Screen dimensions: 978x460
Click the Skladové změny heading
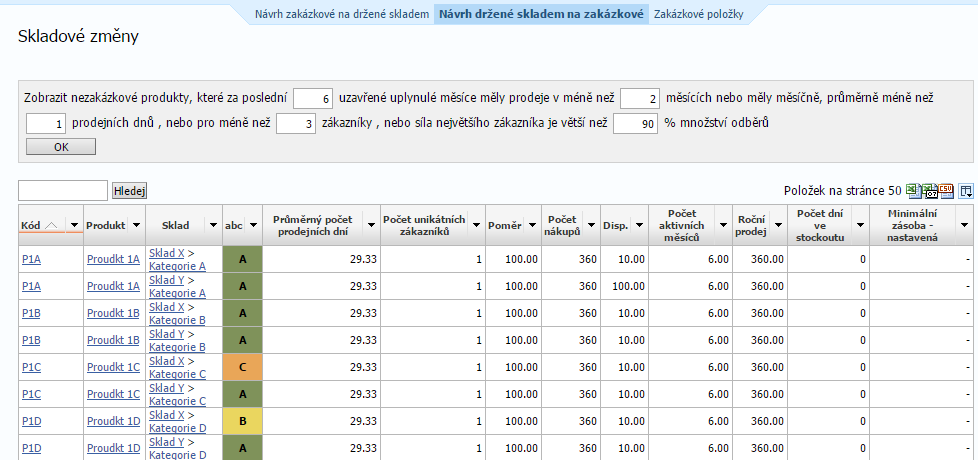(x=79, y=37)
